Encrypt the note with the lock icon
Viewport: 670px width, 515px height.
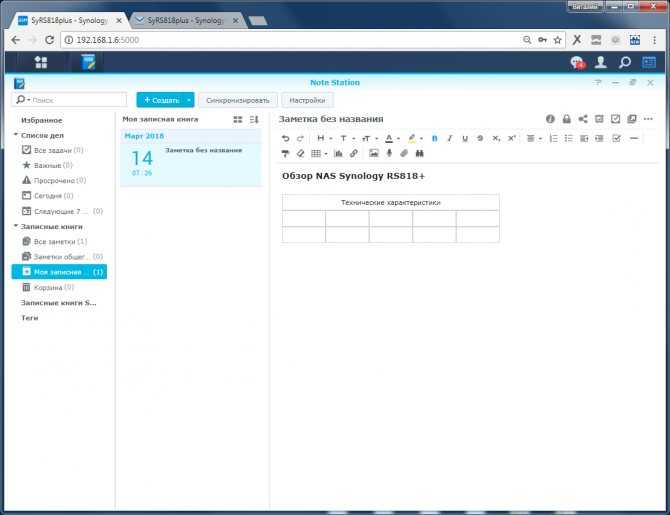point(567,119)
